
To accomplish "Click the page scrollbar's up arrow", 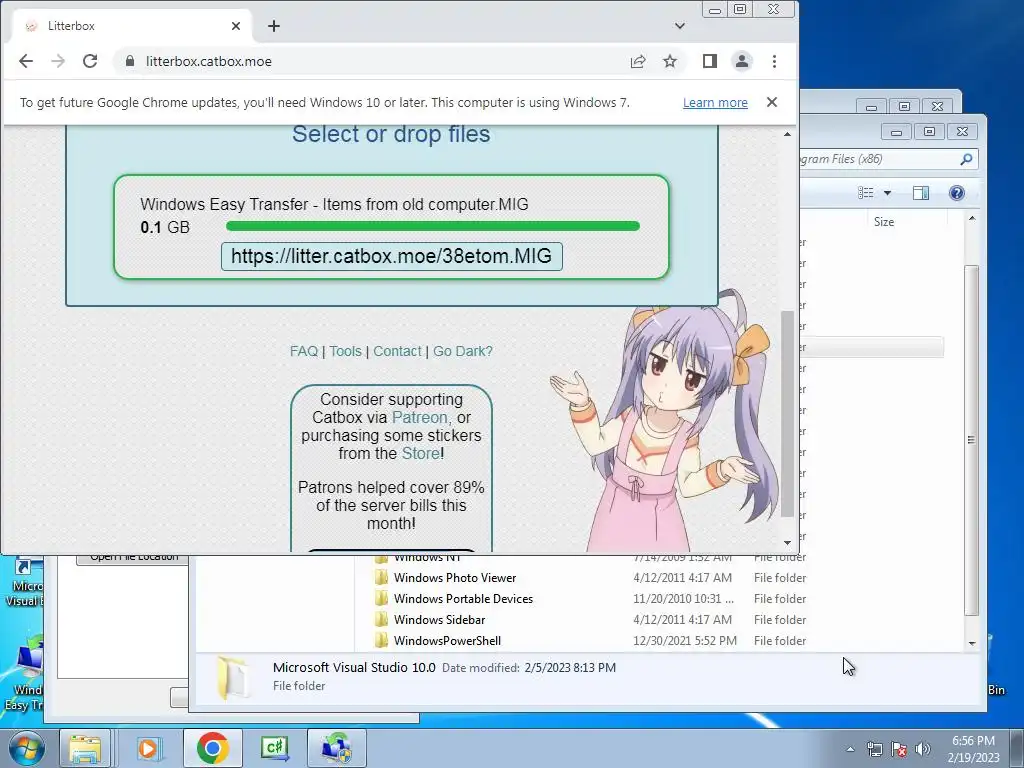I will [788, 134].
